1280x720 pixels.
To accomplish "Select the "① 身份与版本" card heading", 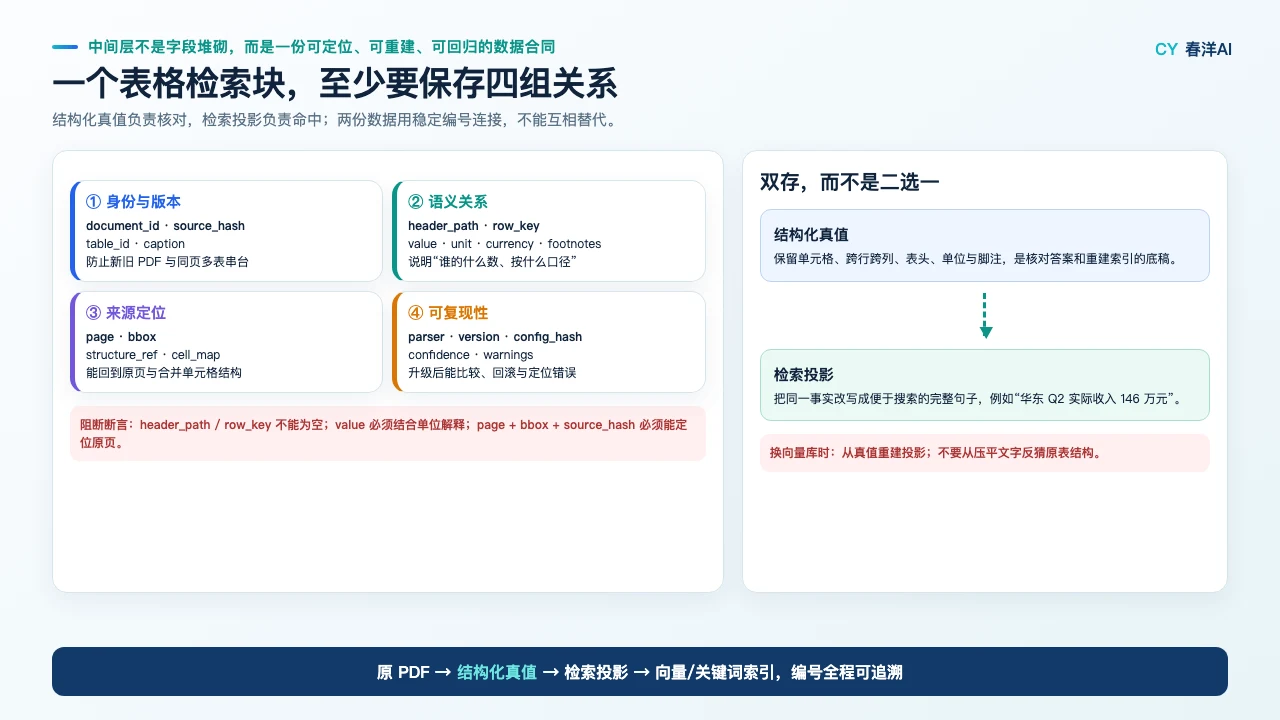I will point(133,202).
